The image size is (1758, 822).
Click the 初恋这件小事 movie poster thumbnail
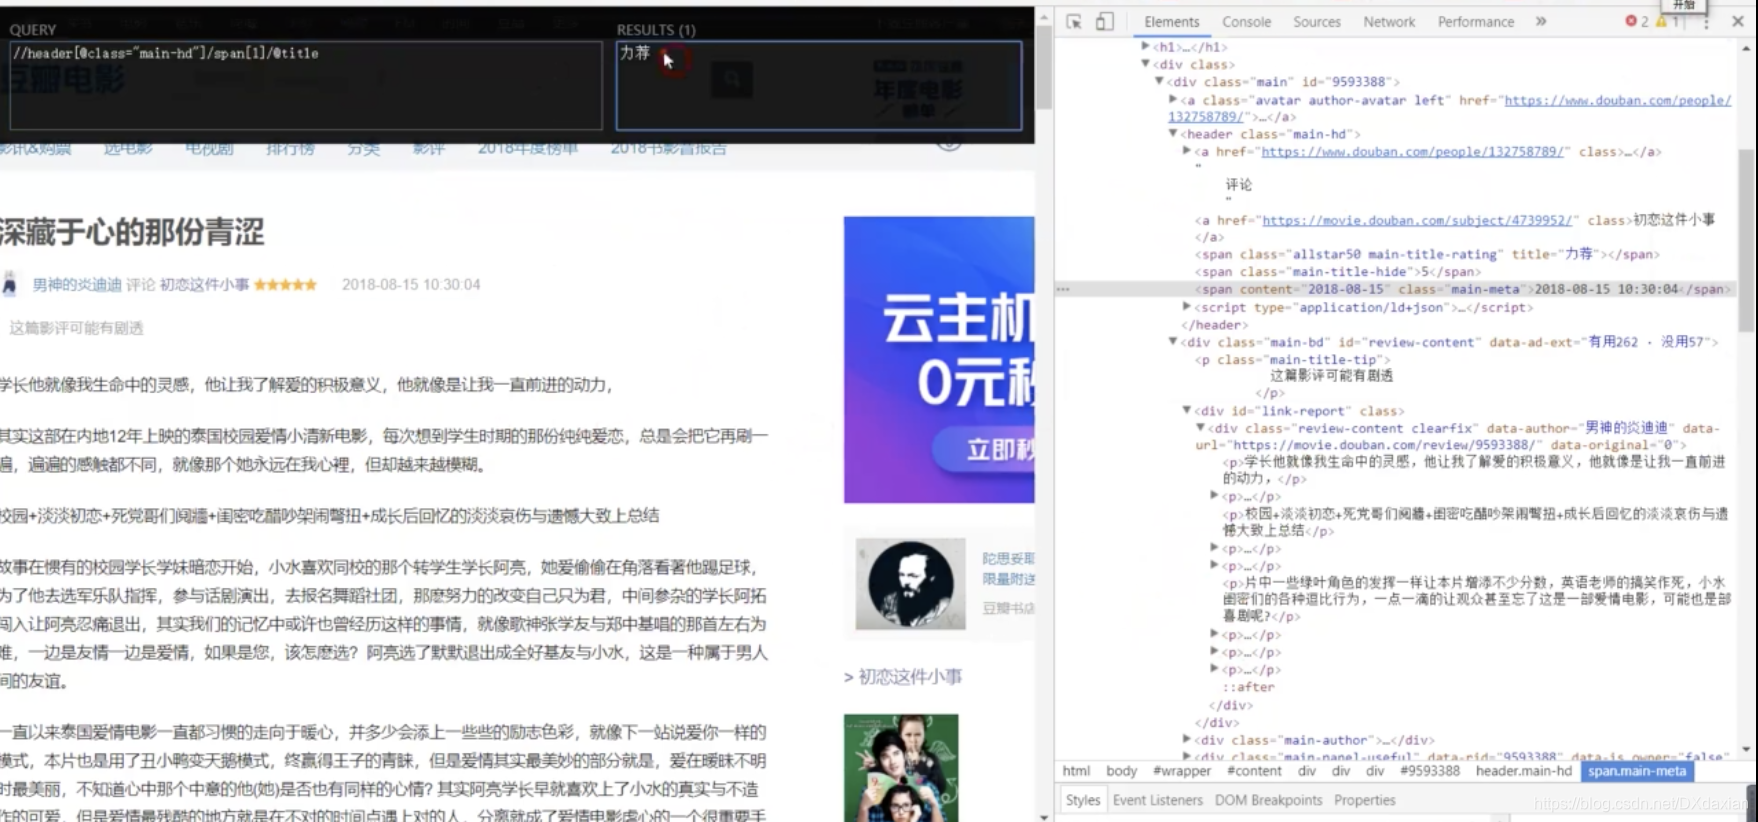point(901,768)
